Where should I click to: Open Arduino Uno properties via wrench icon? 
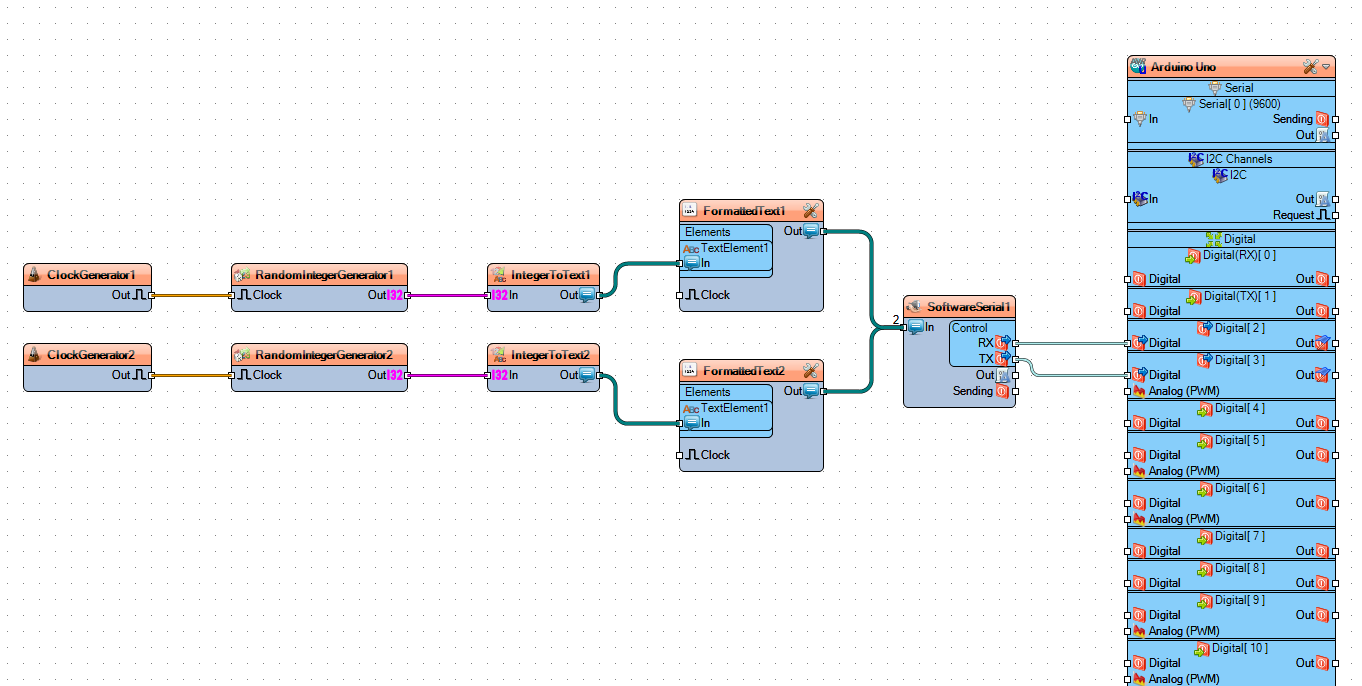(1310, 66)
